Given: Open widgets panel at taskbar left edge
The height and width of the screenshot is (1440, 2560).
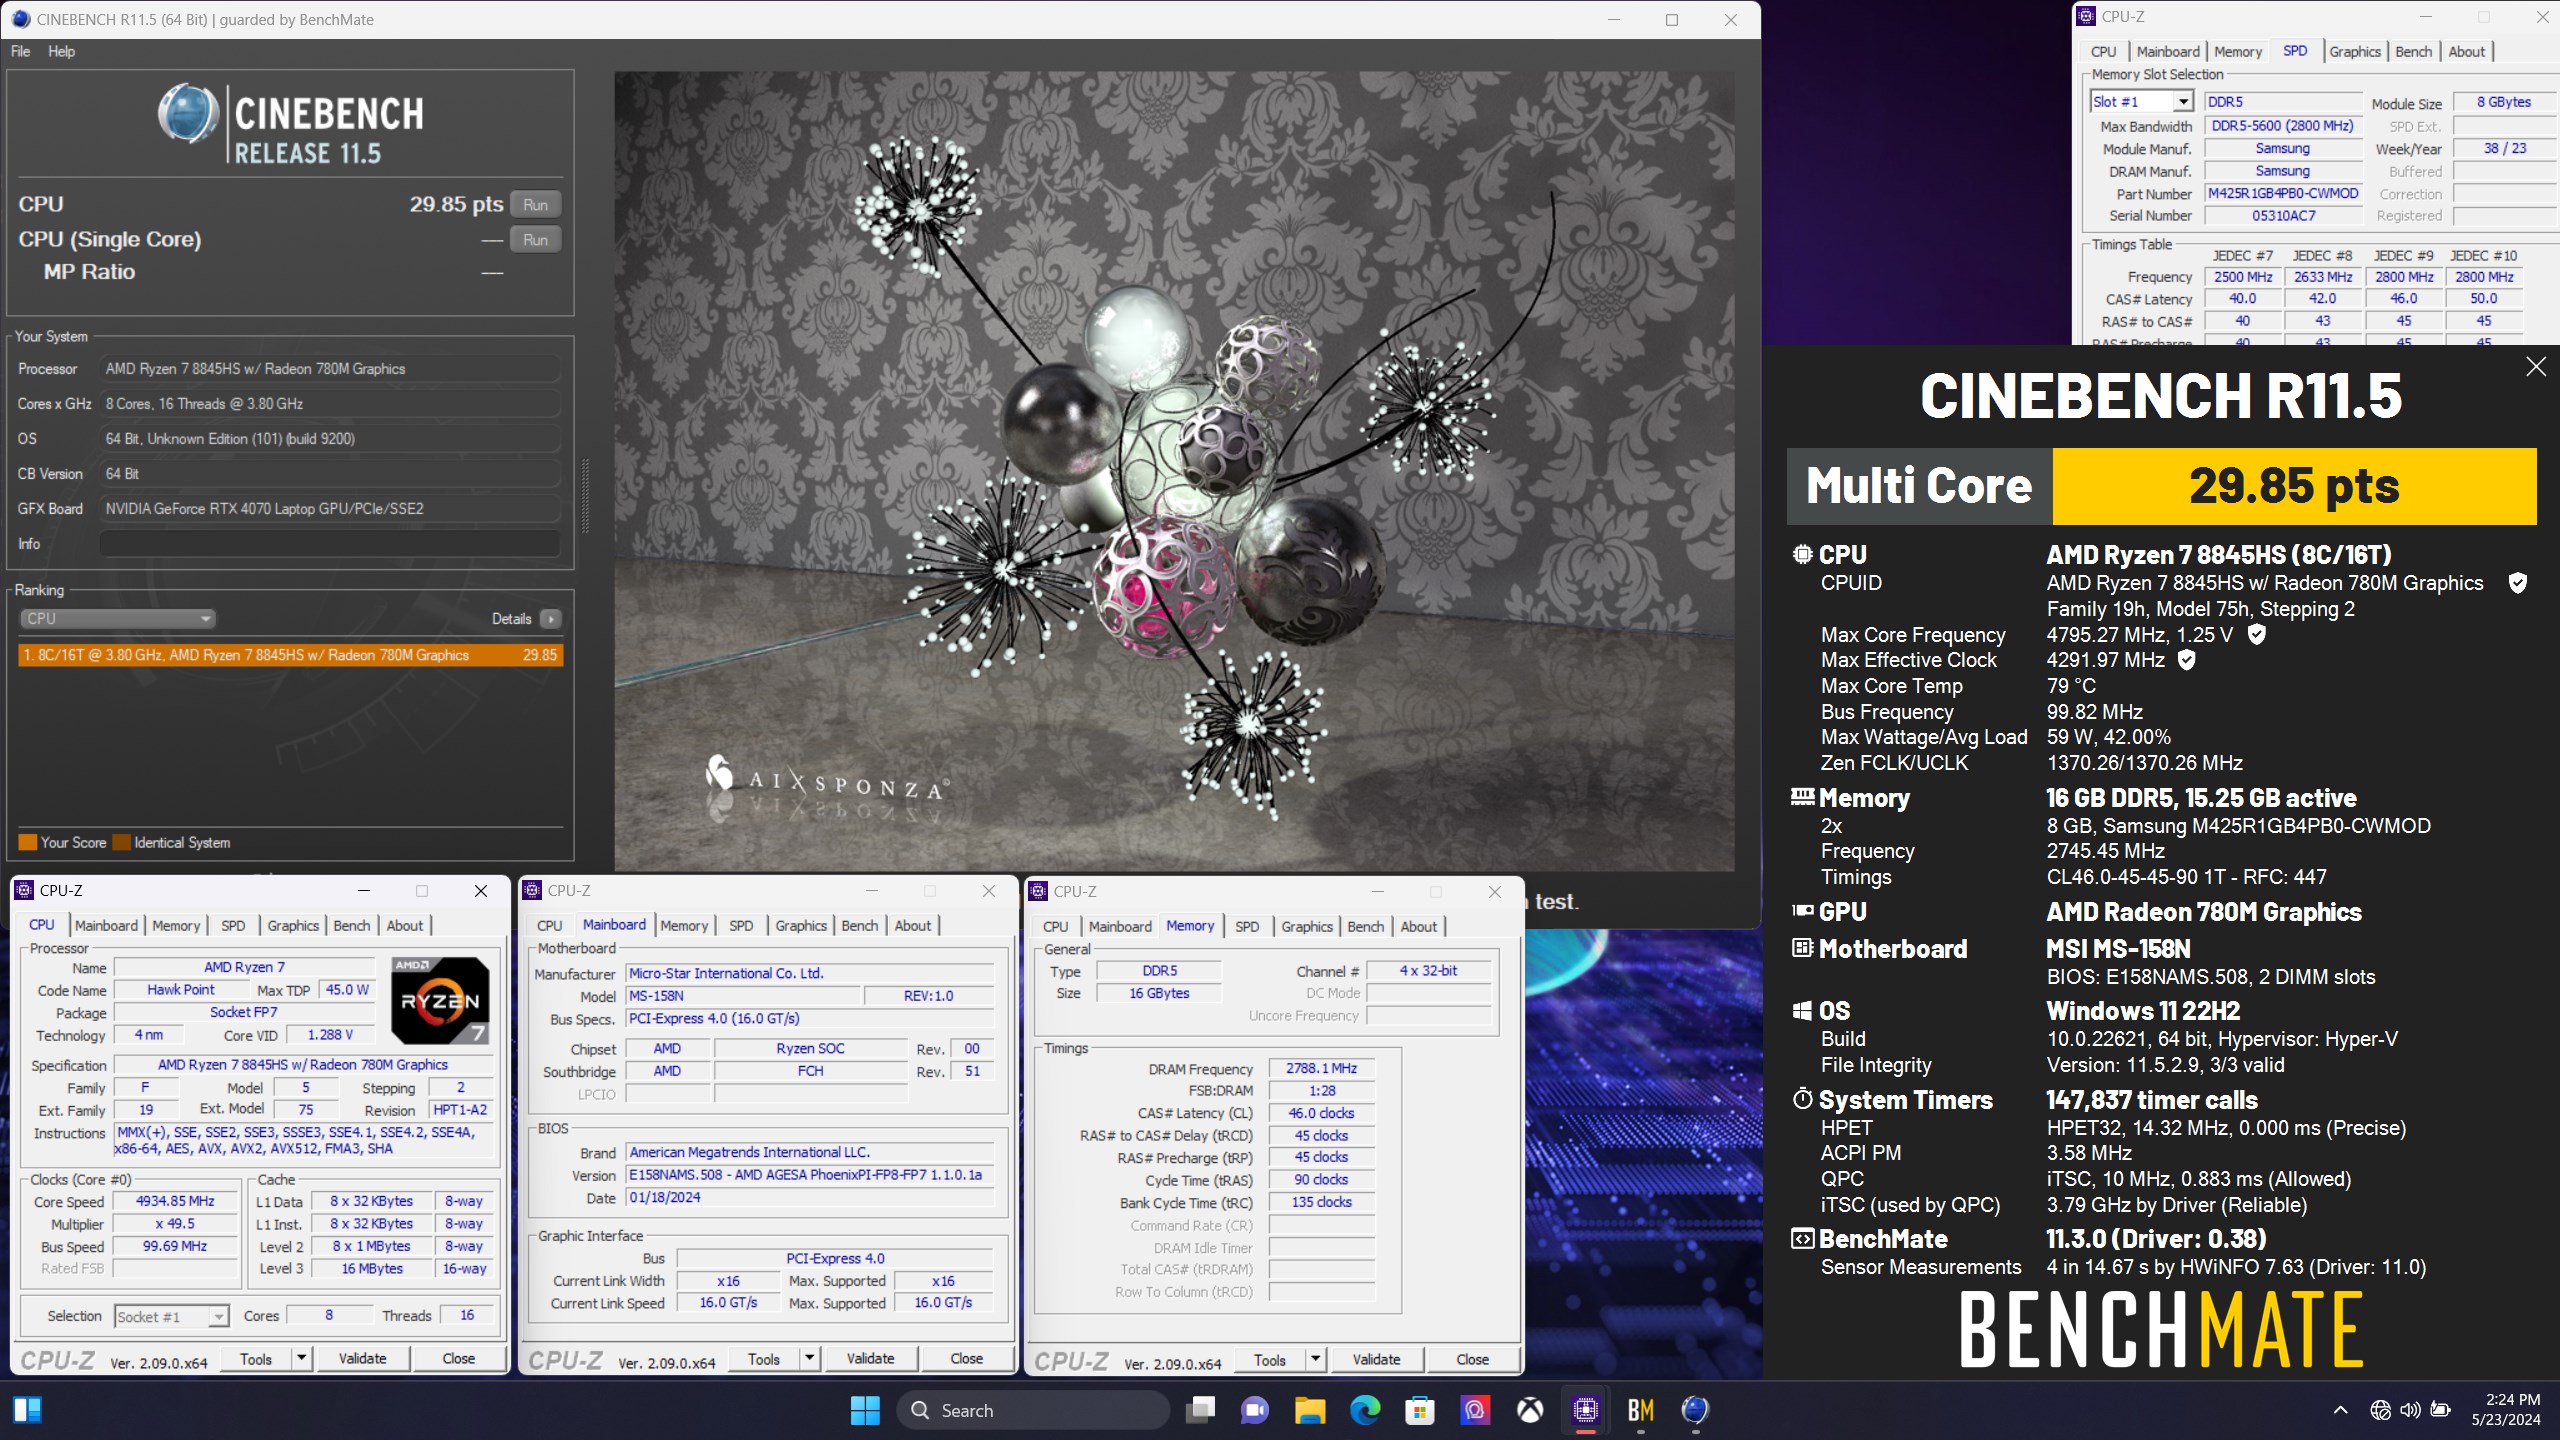Looking at the screenshot, I should pyautogui.click(x=27, y=1410).
